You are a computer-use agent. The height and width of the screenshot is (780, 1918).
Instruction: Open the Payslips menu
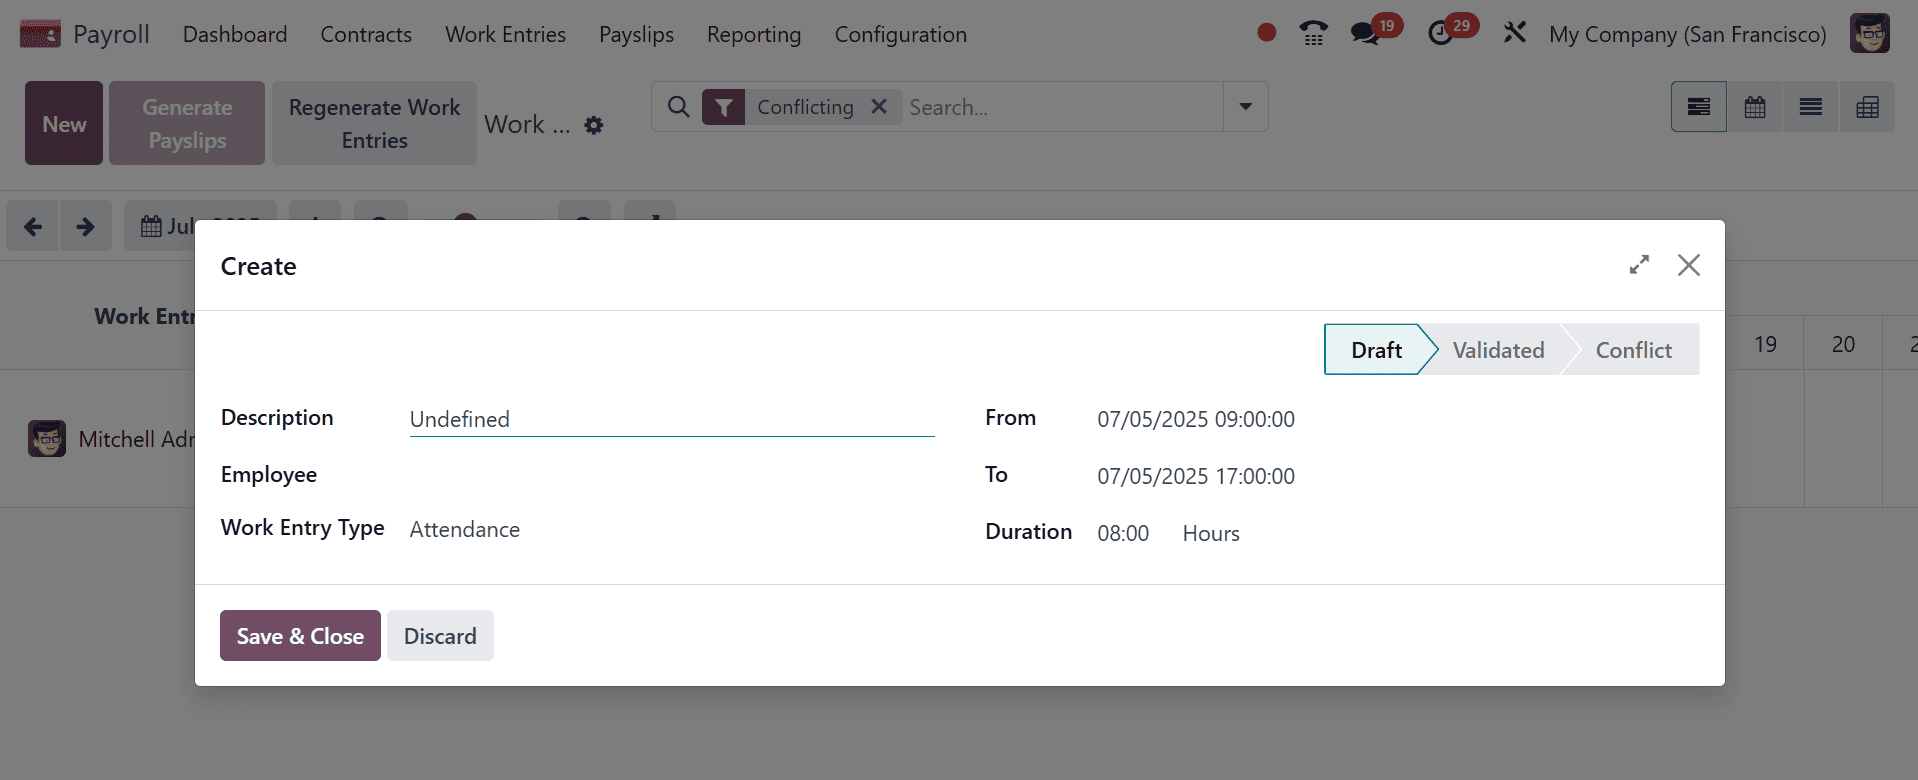[636, 34]
